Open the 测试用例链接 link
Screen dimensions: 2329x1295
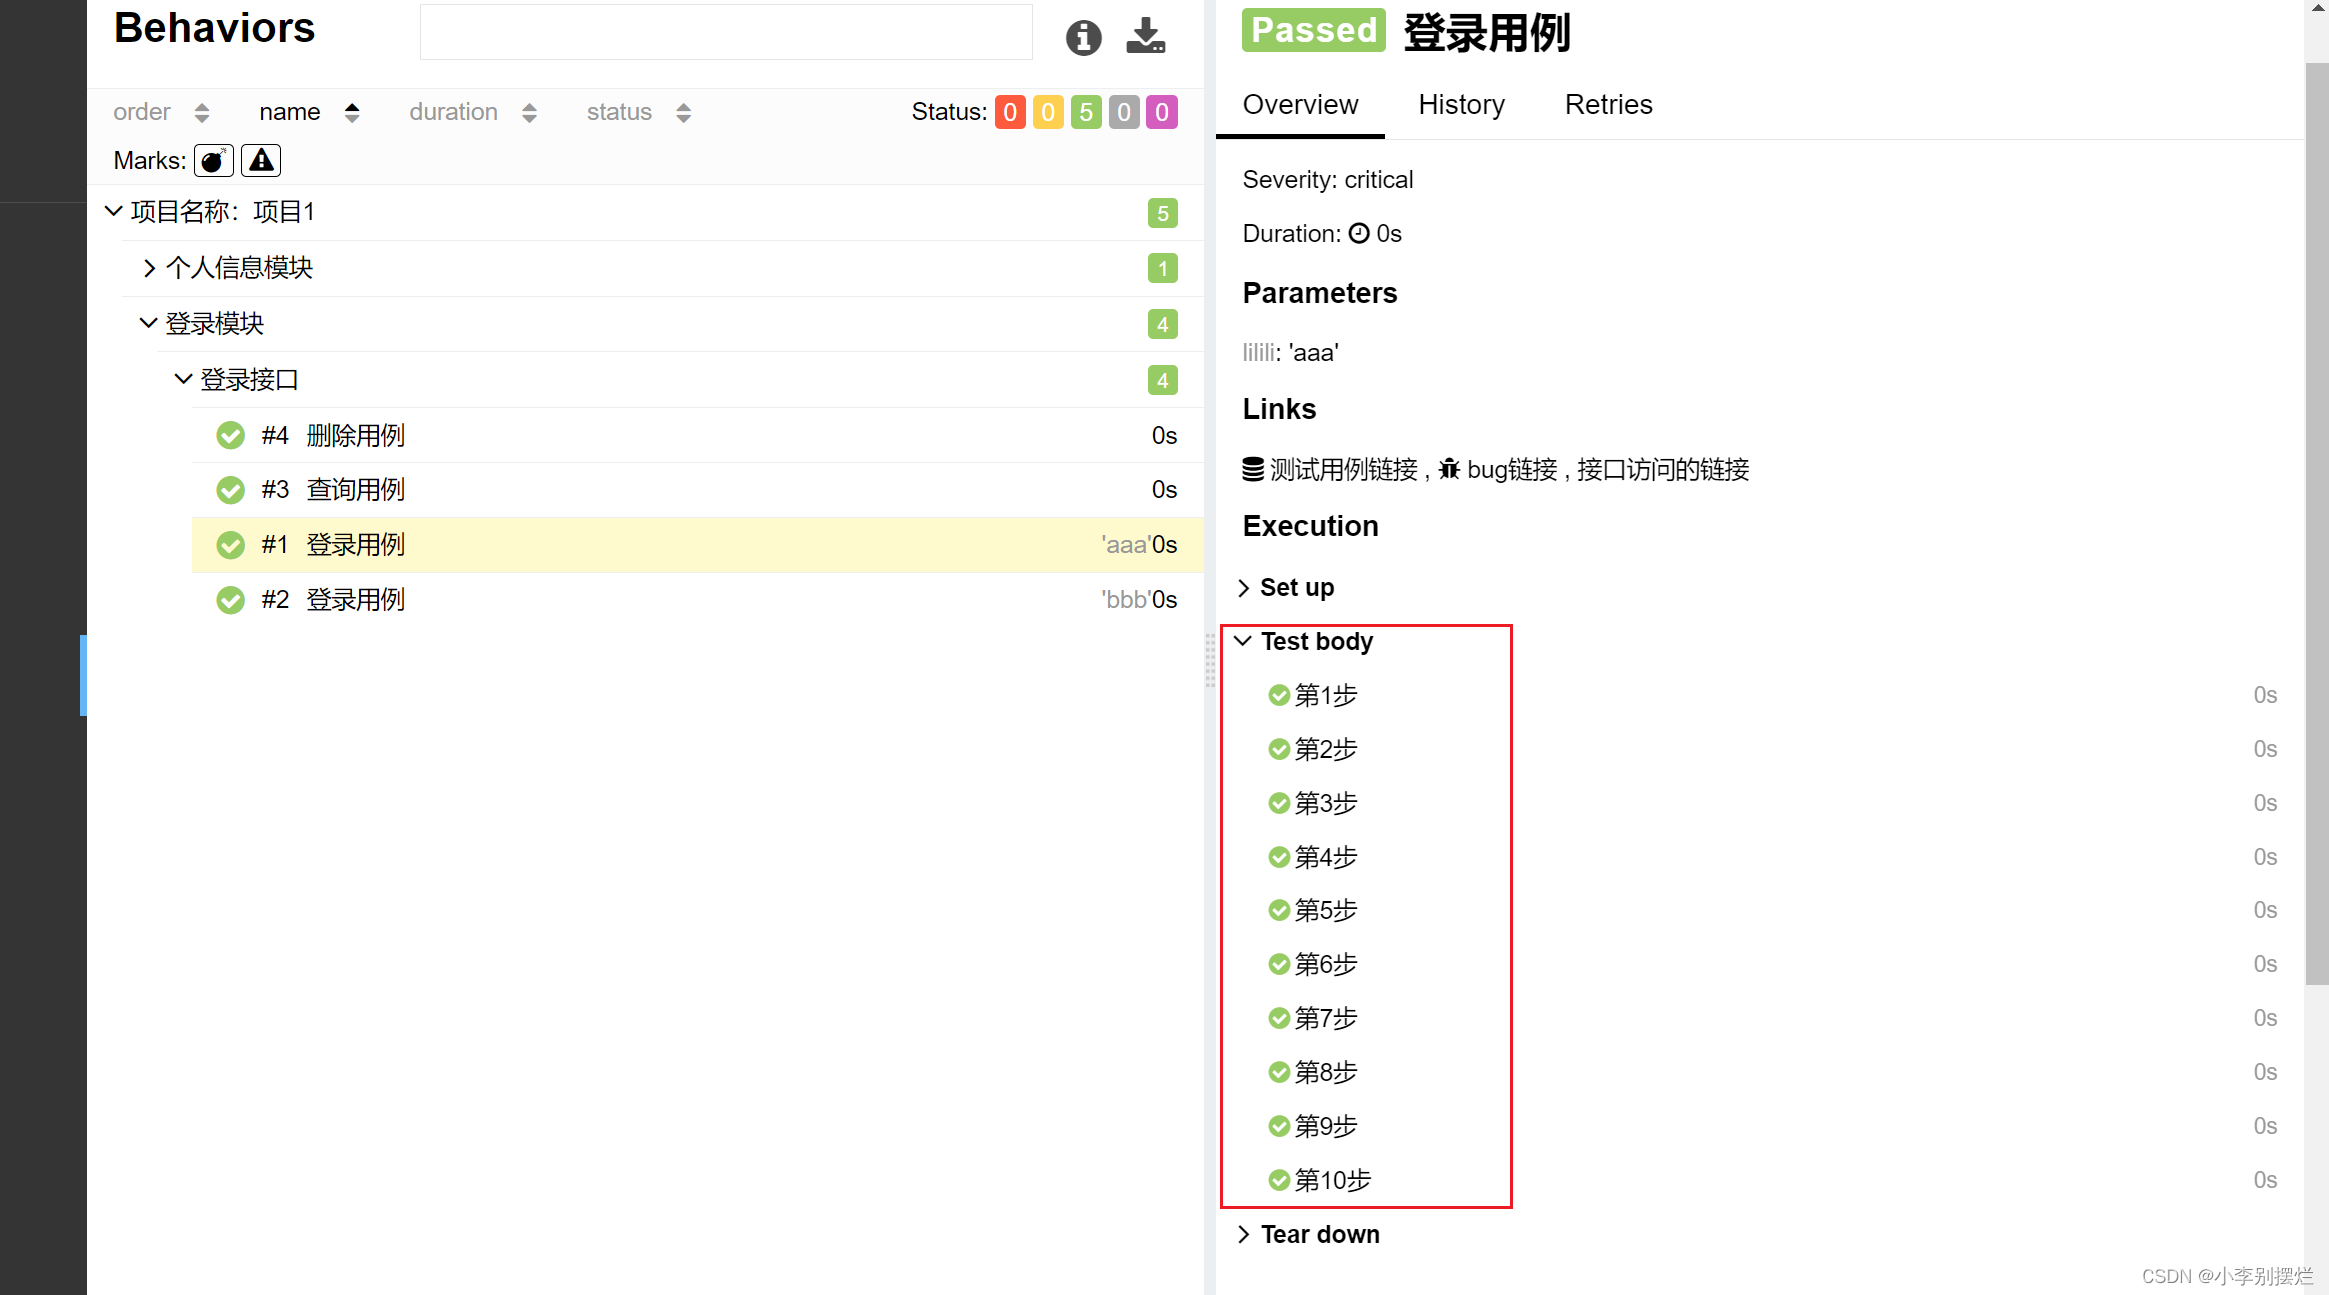1343,469
